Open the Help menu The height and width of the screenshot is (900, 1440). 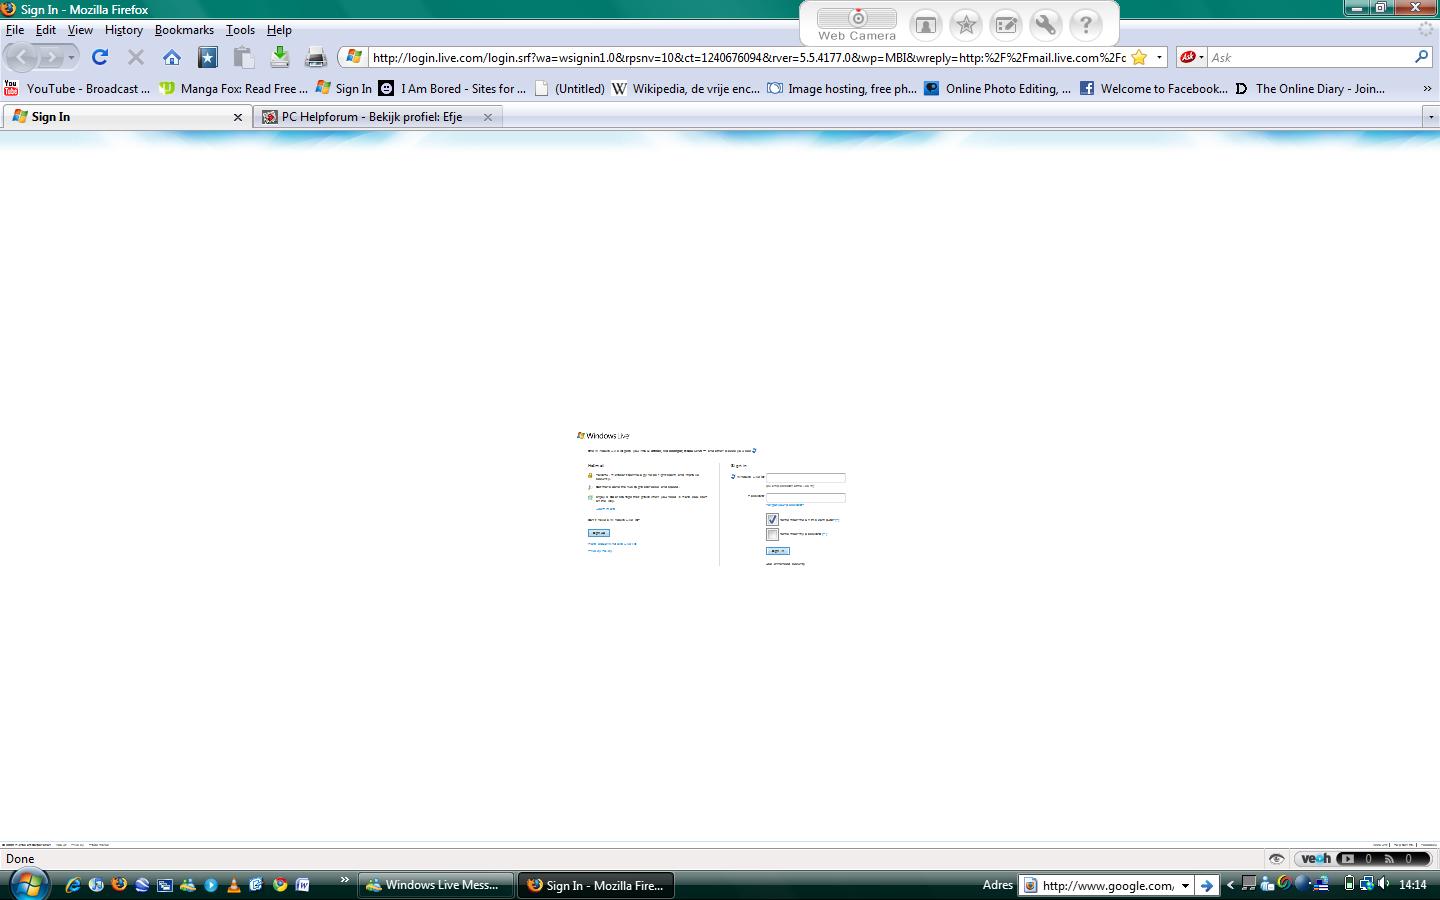click(x=279, y=30)
